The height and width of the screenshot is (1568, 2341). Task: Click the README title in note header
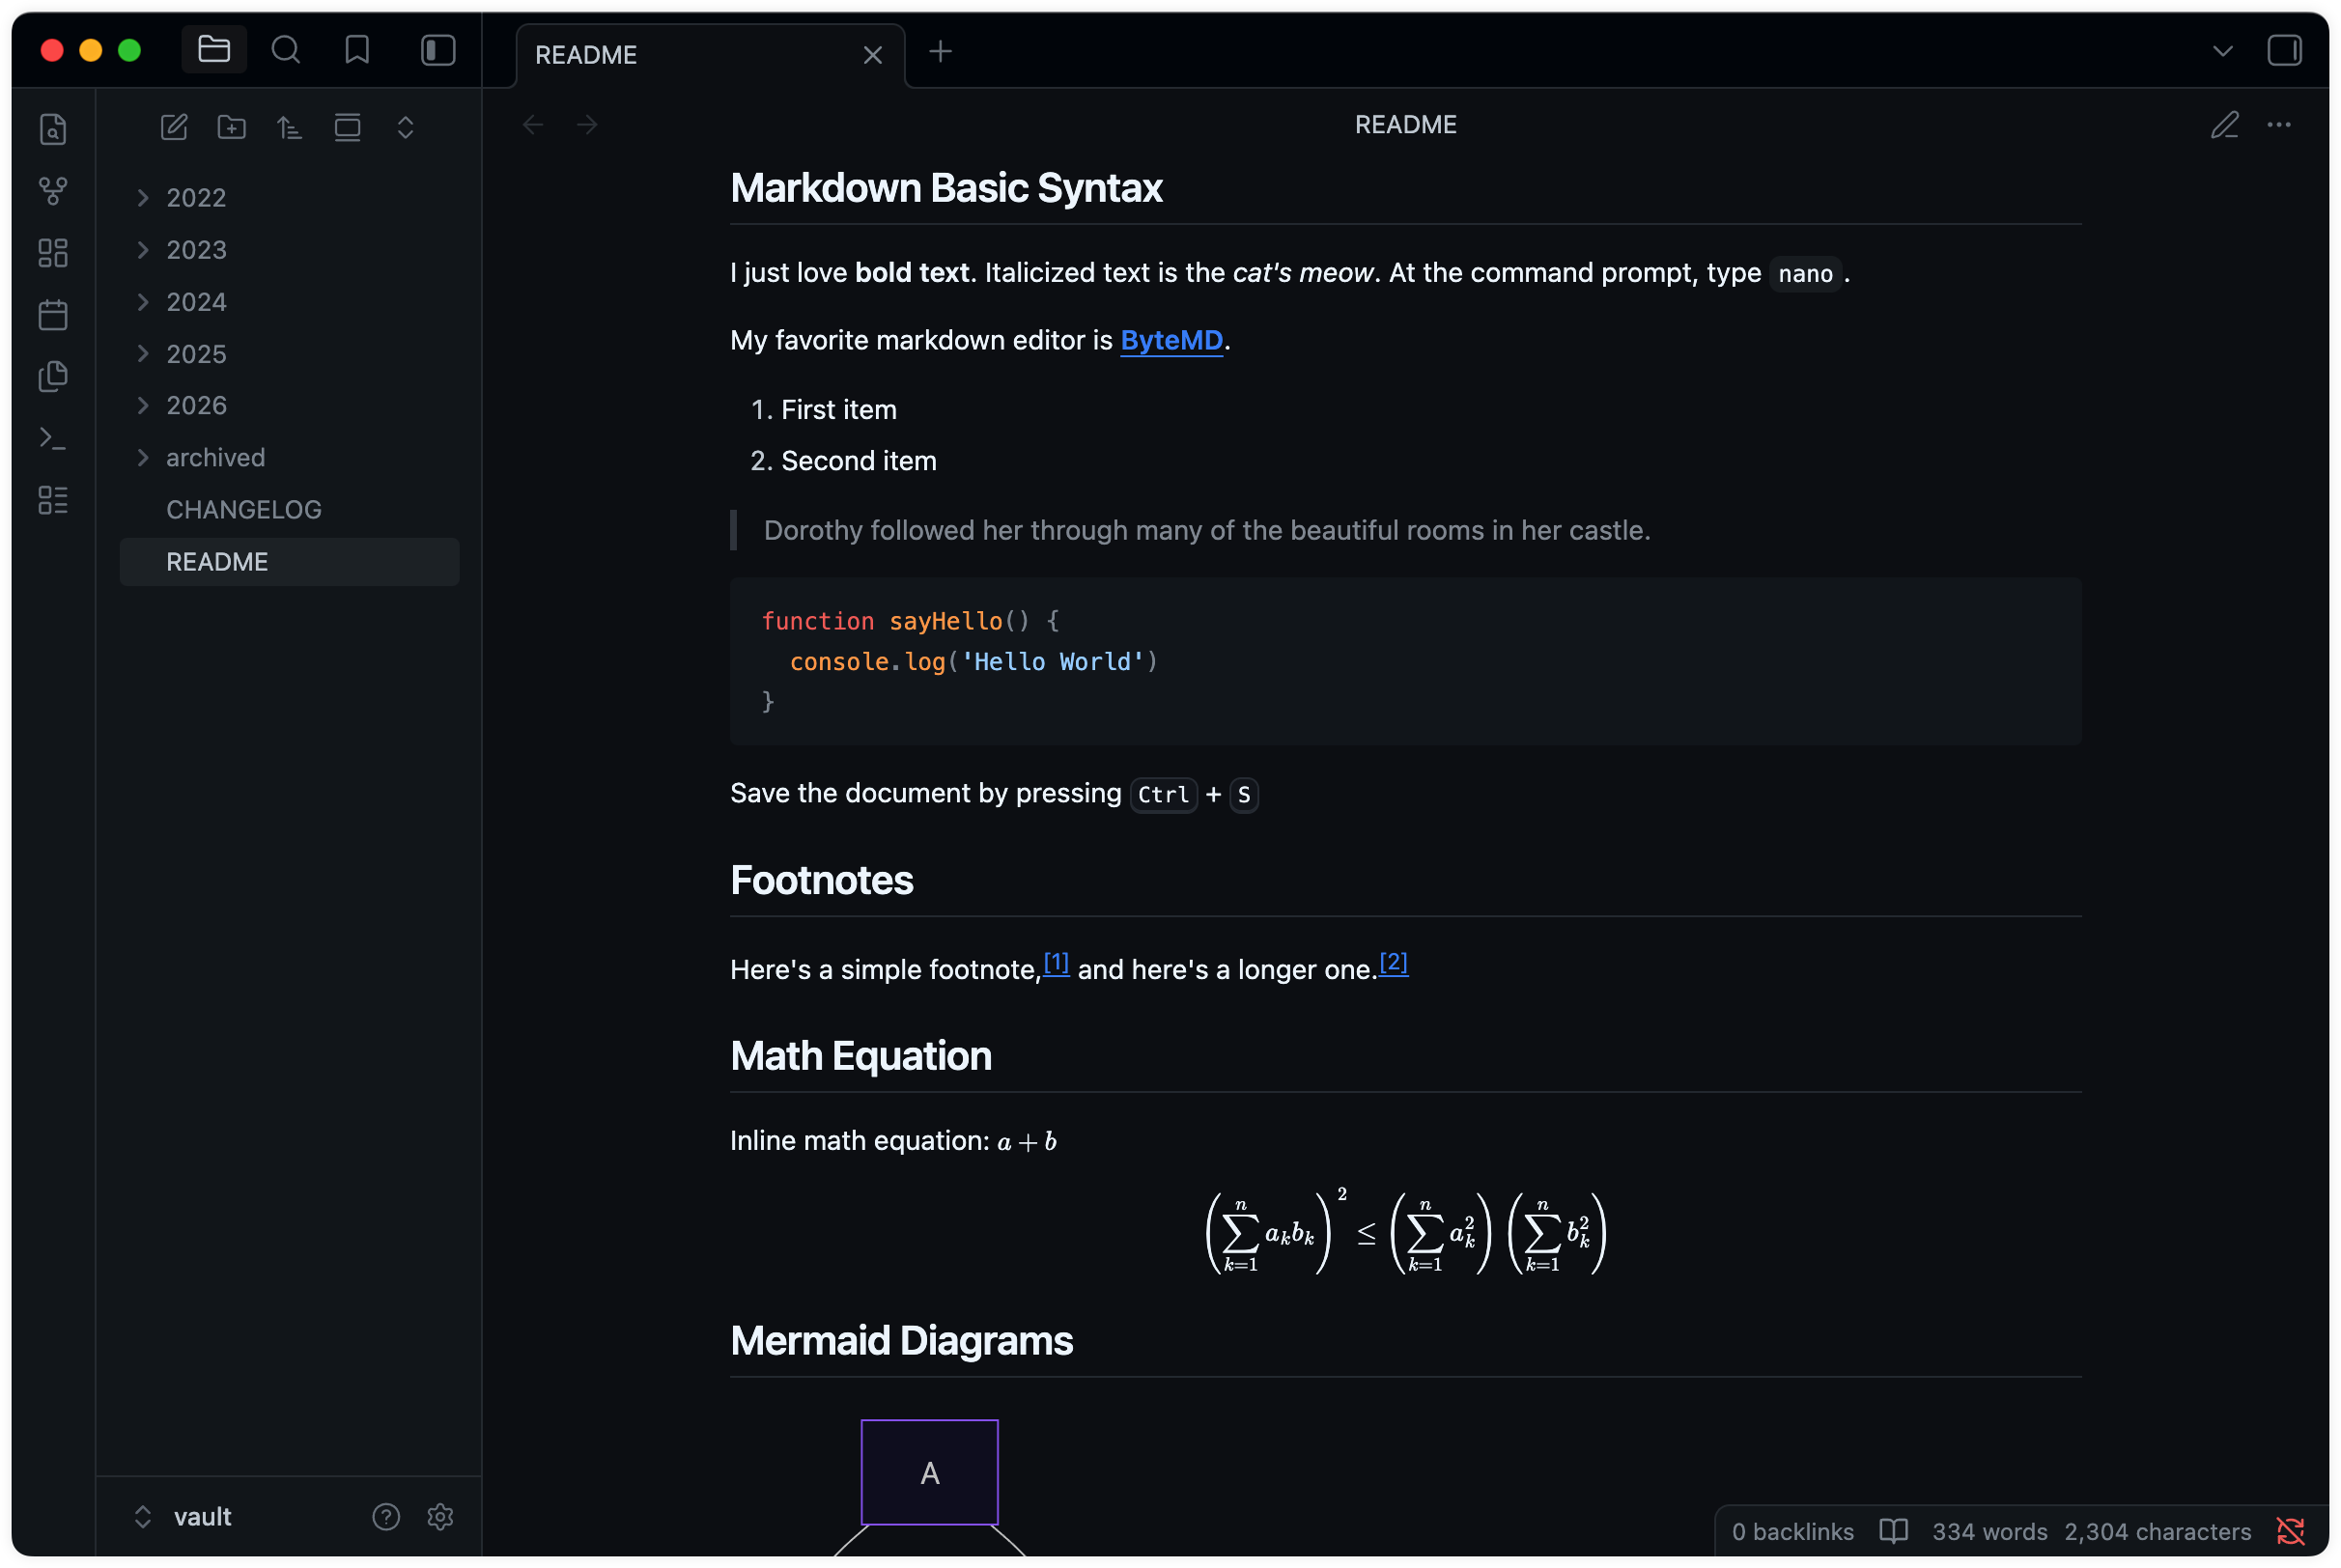click(1405, 124)
